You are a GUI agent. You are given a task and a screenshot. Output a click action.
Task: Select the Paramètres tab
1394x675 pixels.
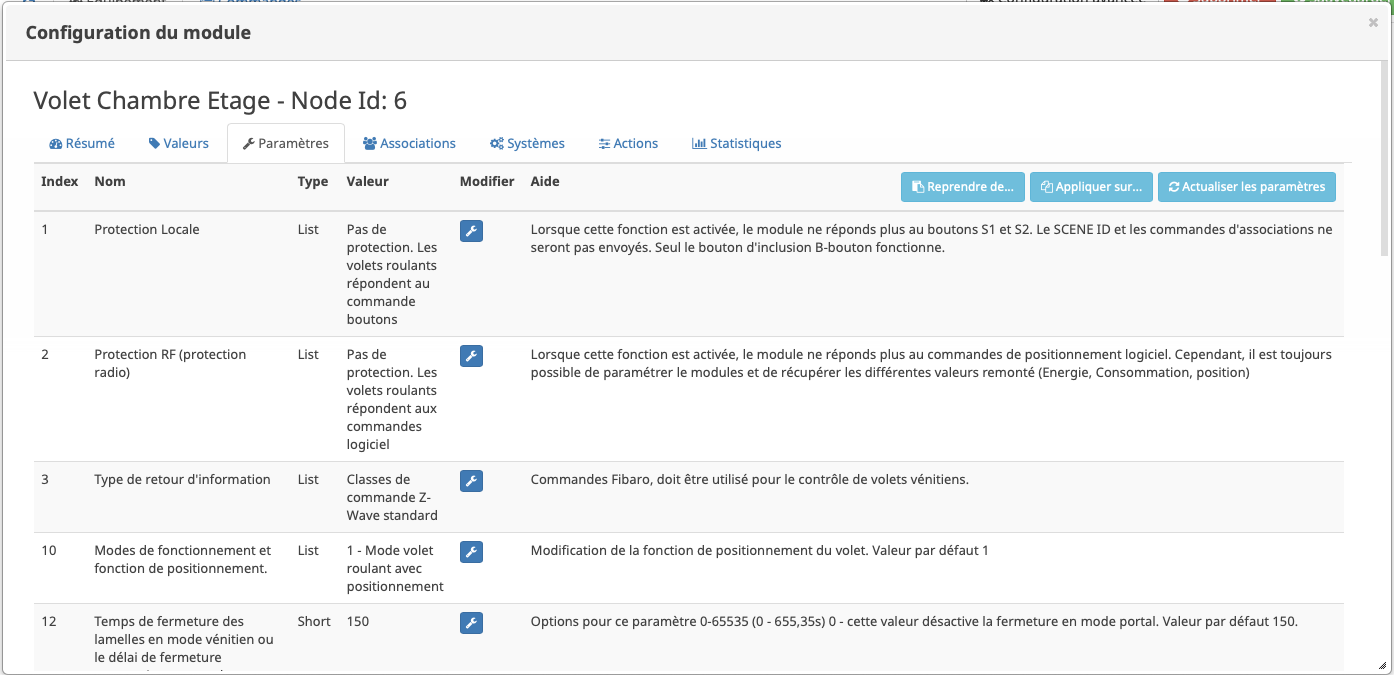(x=286, y=143)
